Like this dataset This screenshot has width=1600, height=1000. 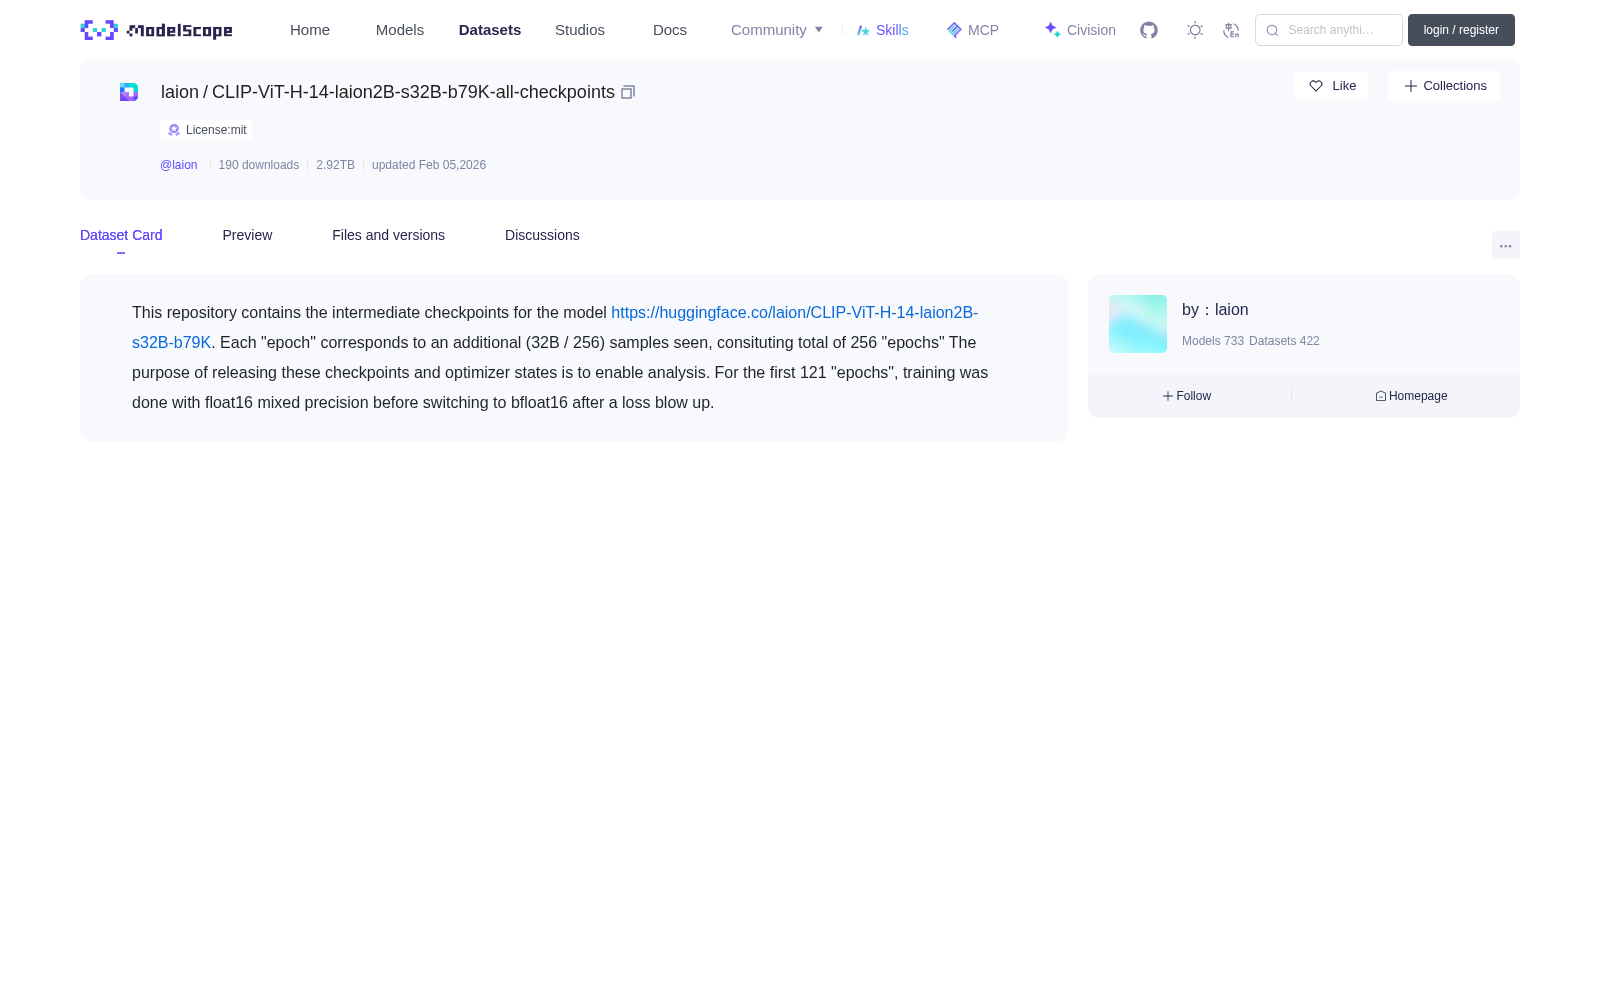point(1331,86)
